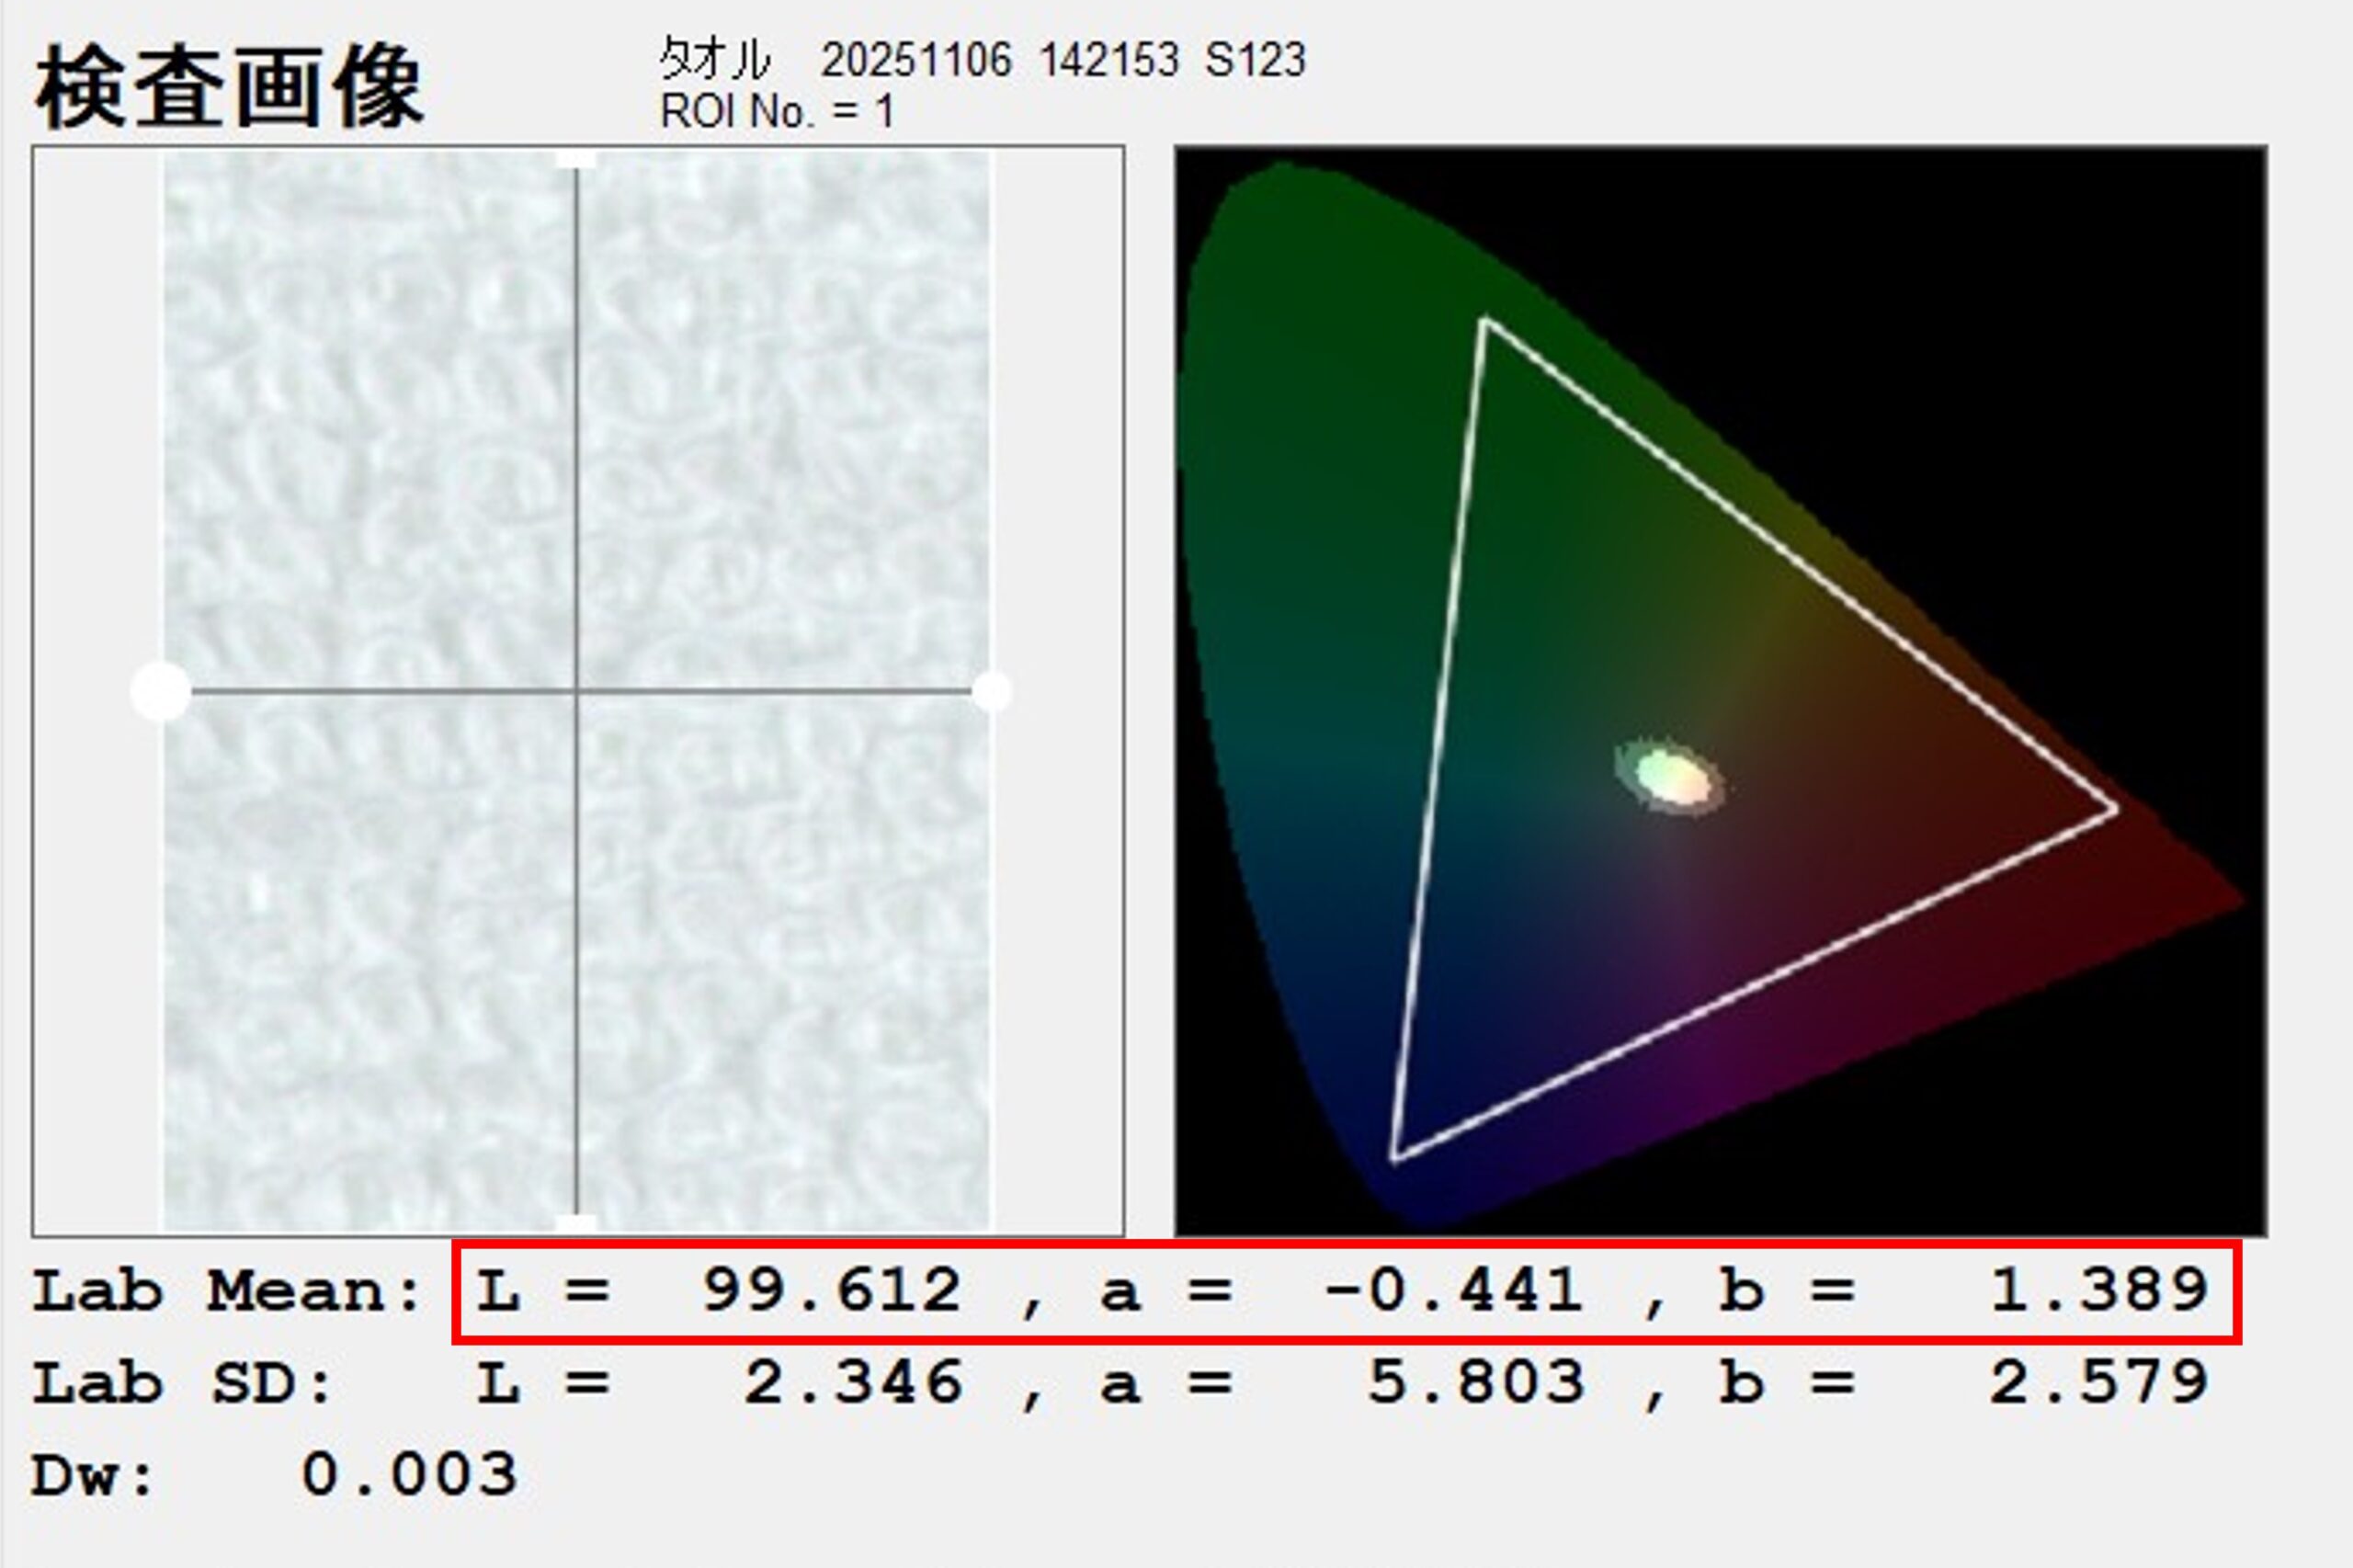Click Lab Mean L value 99.612
Image resolution: width=2353 pixels, height=1568 pixels.
[x=832, y=1290]
